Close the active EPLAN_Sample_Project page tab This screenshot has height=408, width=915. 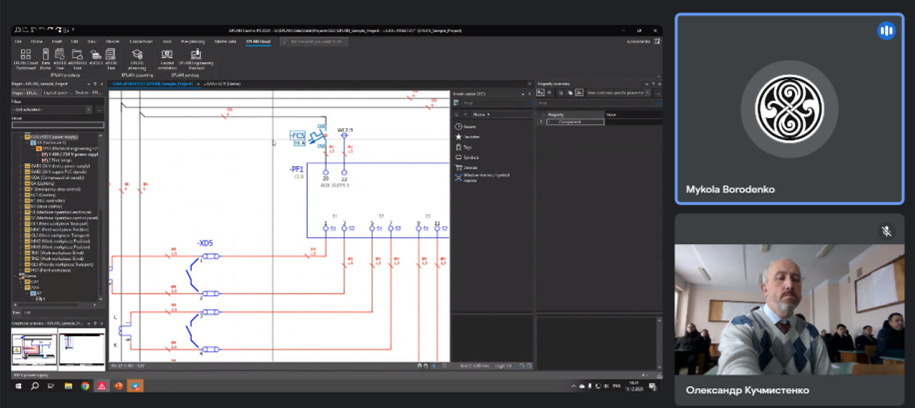(x=198, y=83)
